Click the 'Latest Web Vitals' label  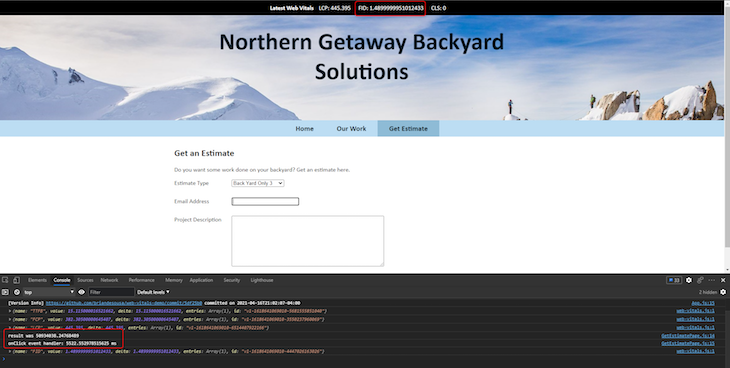(x=291, y=8)
